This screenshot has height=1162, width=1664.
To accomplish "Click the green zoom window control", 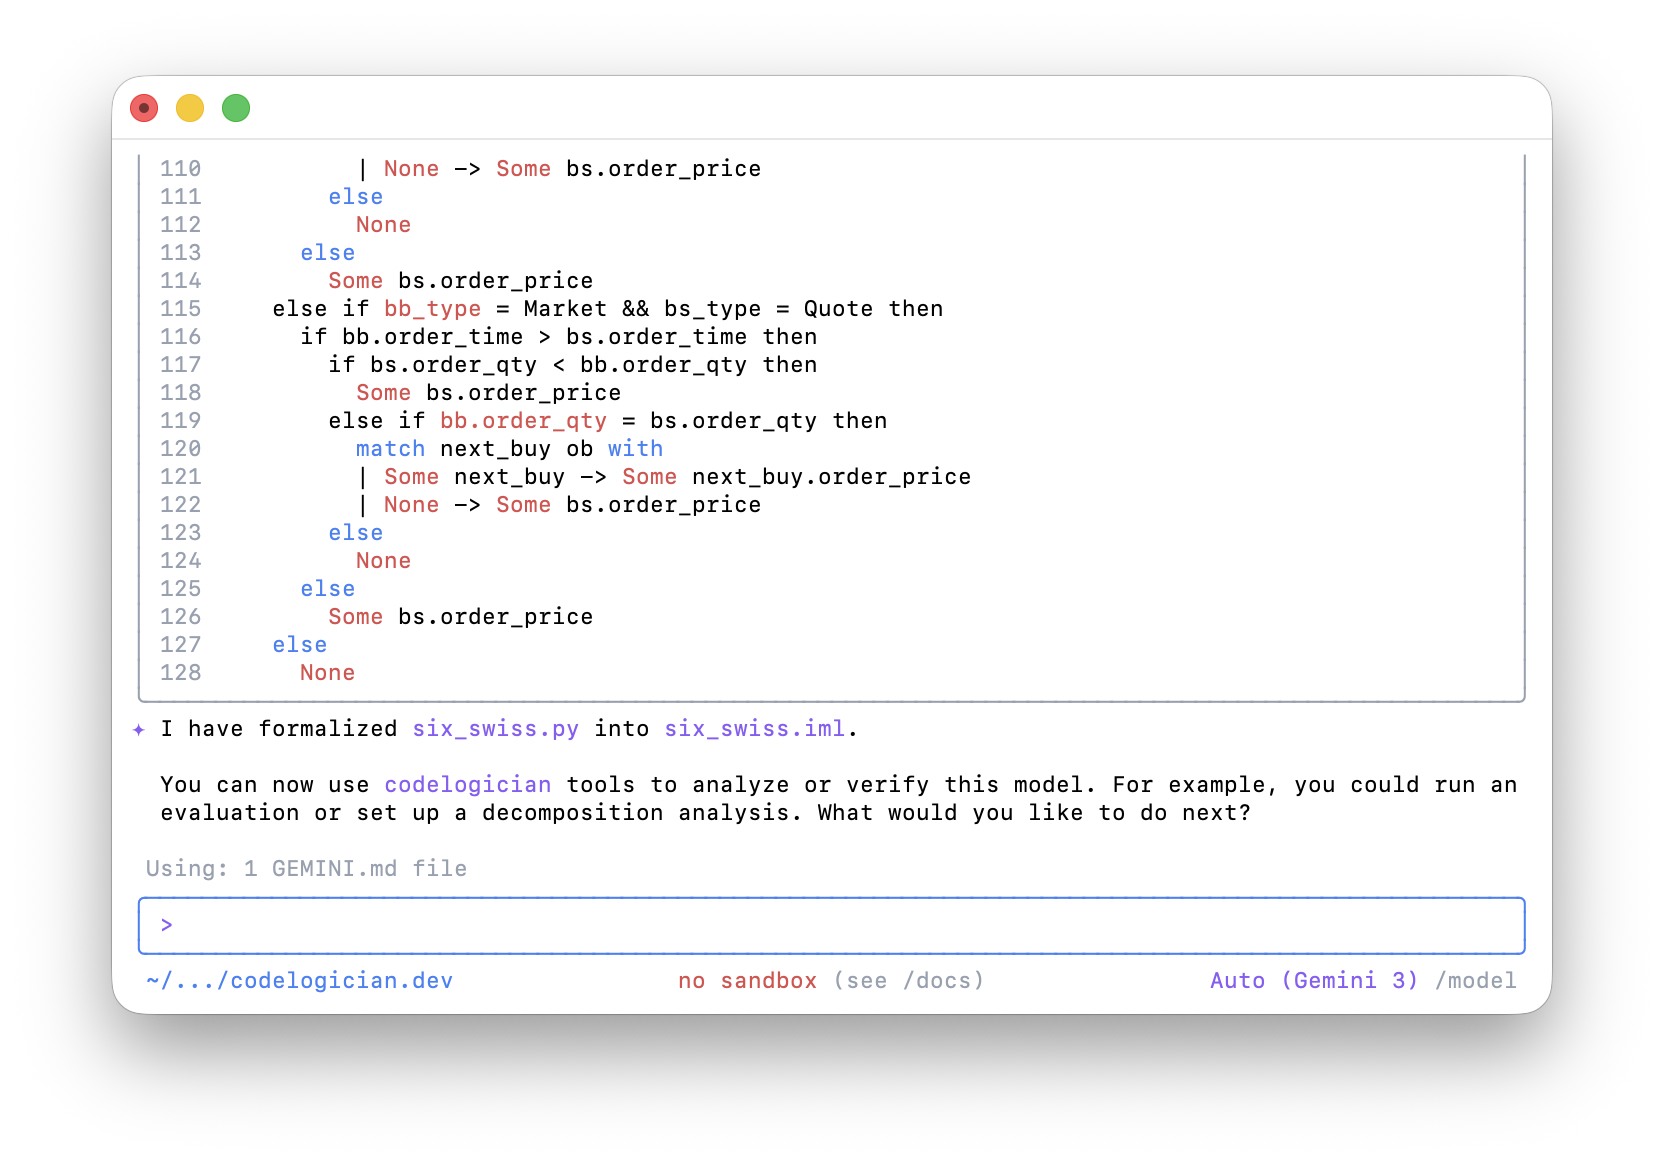I will coord(235,107).
